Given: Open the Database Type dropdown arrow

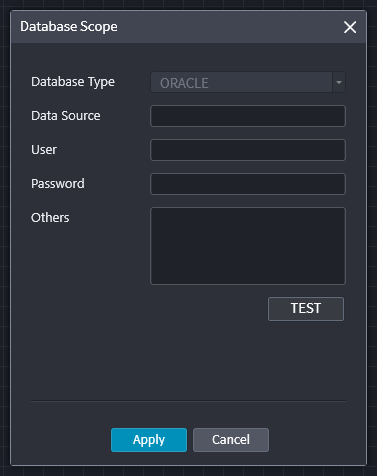Looking at the screenshot, I should [x=339, y=82].
